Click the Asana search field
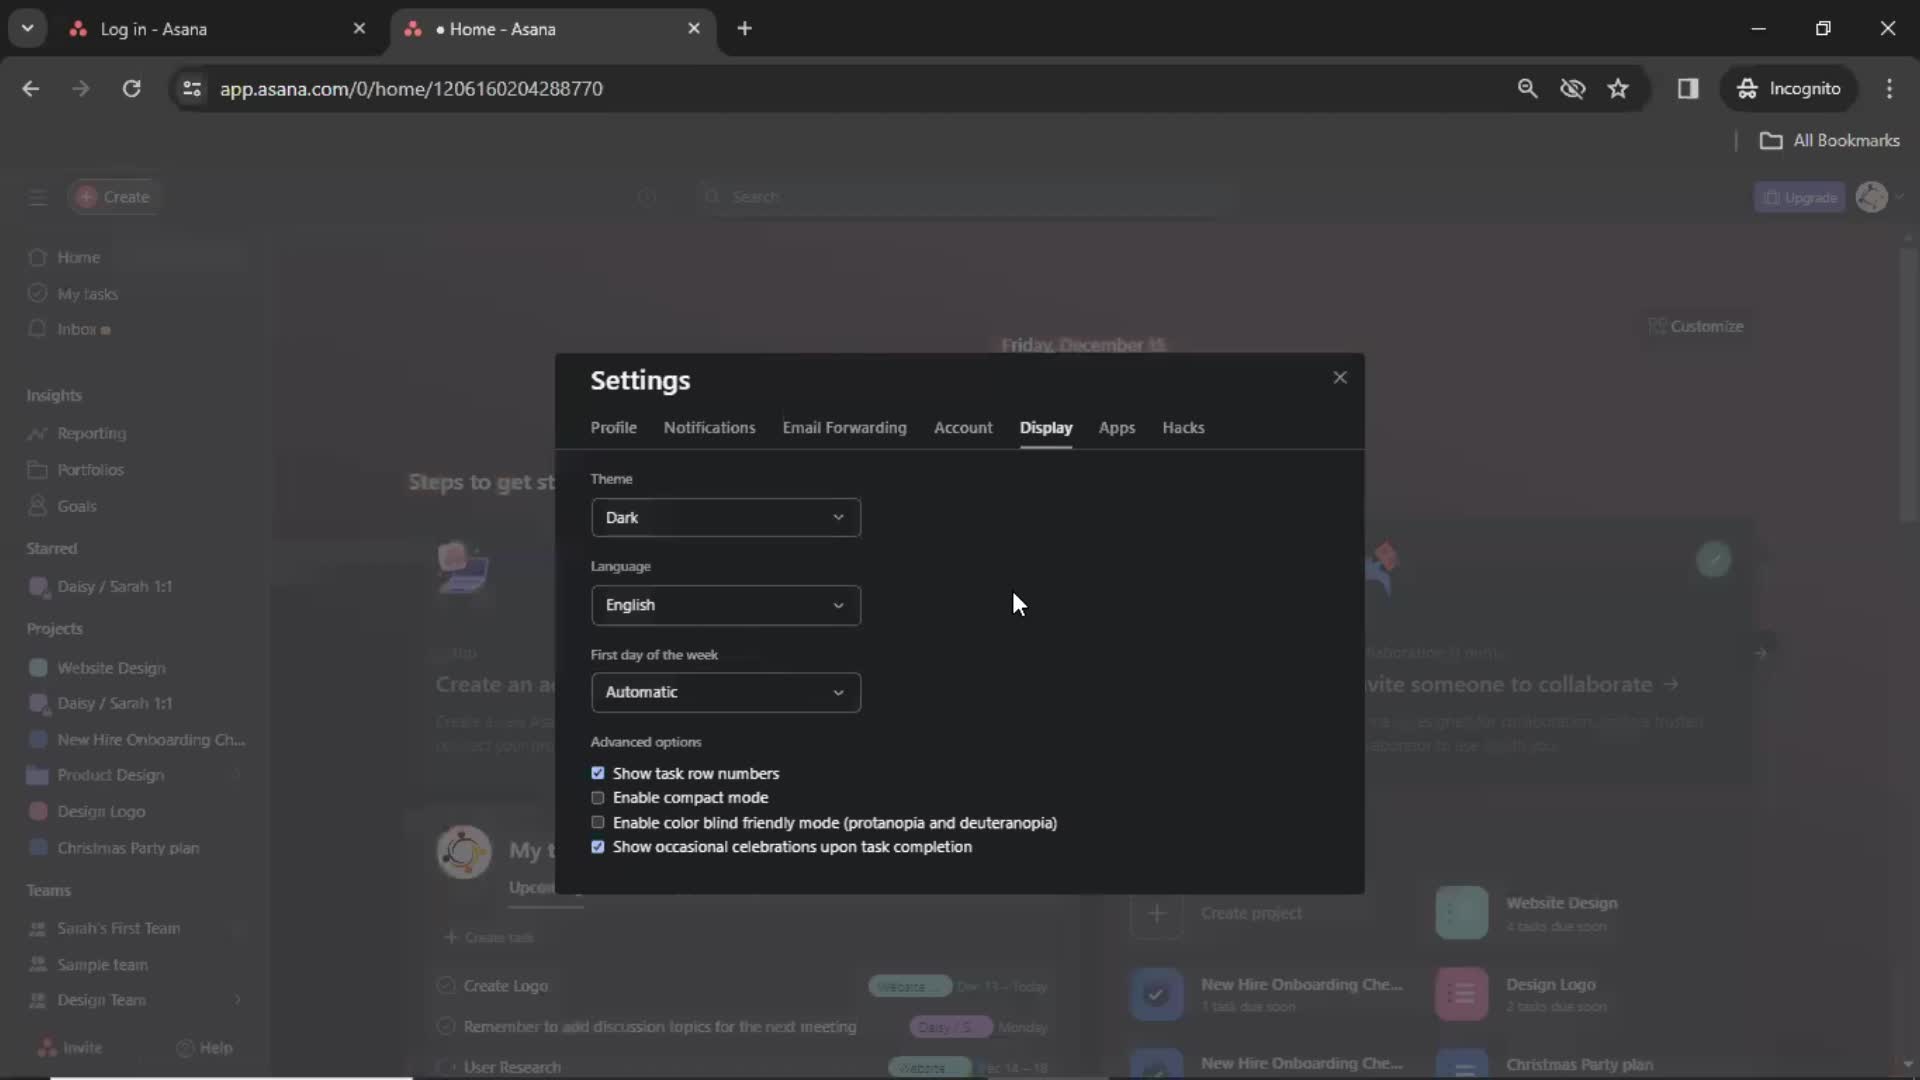 point(965,197)
